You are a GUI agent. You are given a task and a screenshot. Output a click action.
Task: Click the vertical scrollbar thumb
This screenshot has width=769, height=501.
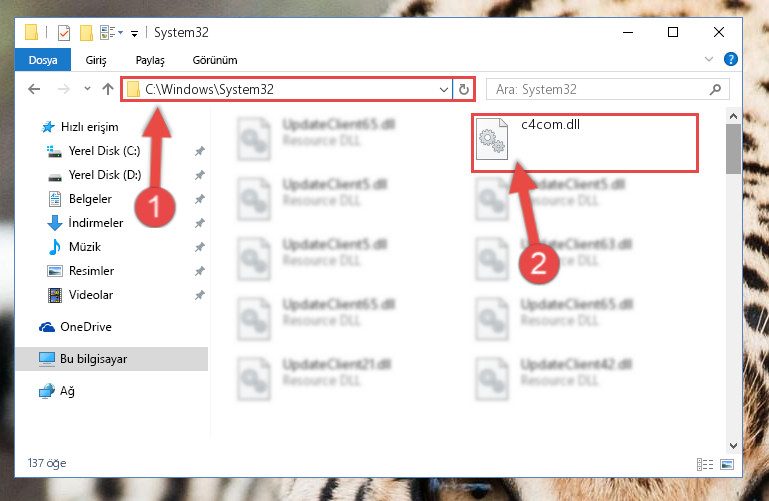coord(733,149)
